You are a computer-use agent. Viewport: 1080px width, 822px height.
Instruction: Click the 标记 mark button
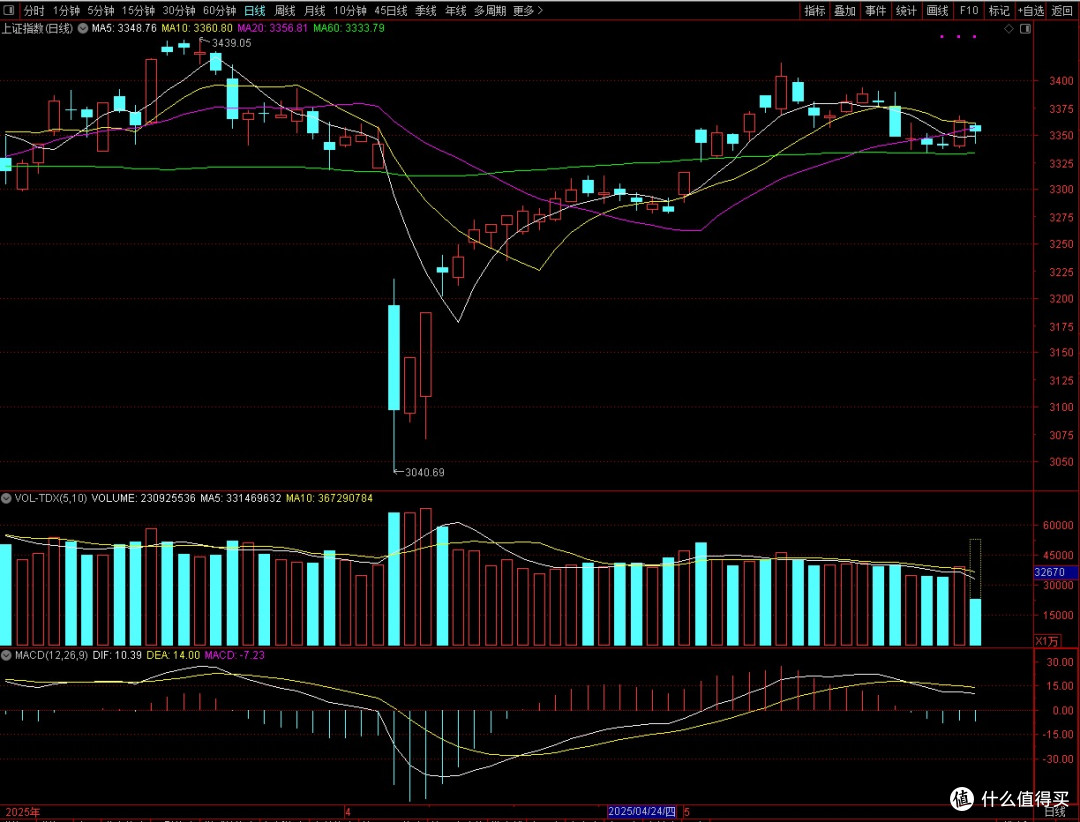(999, 10)
